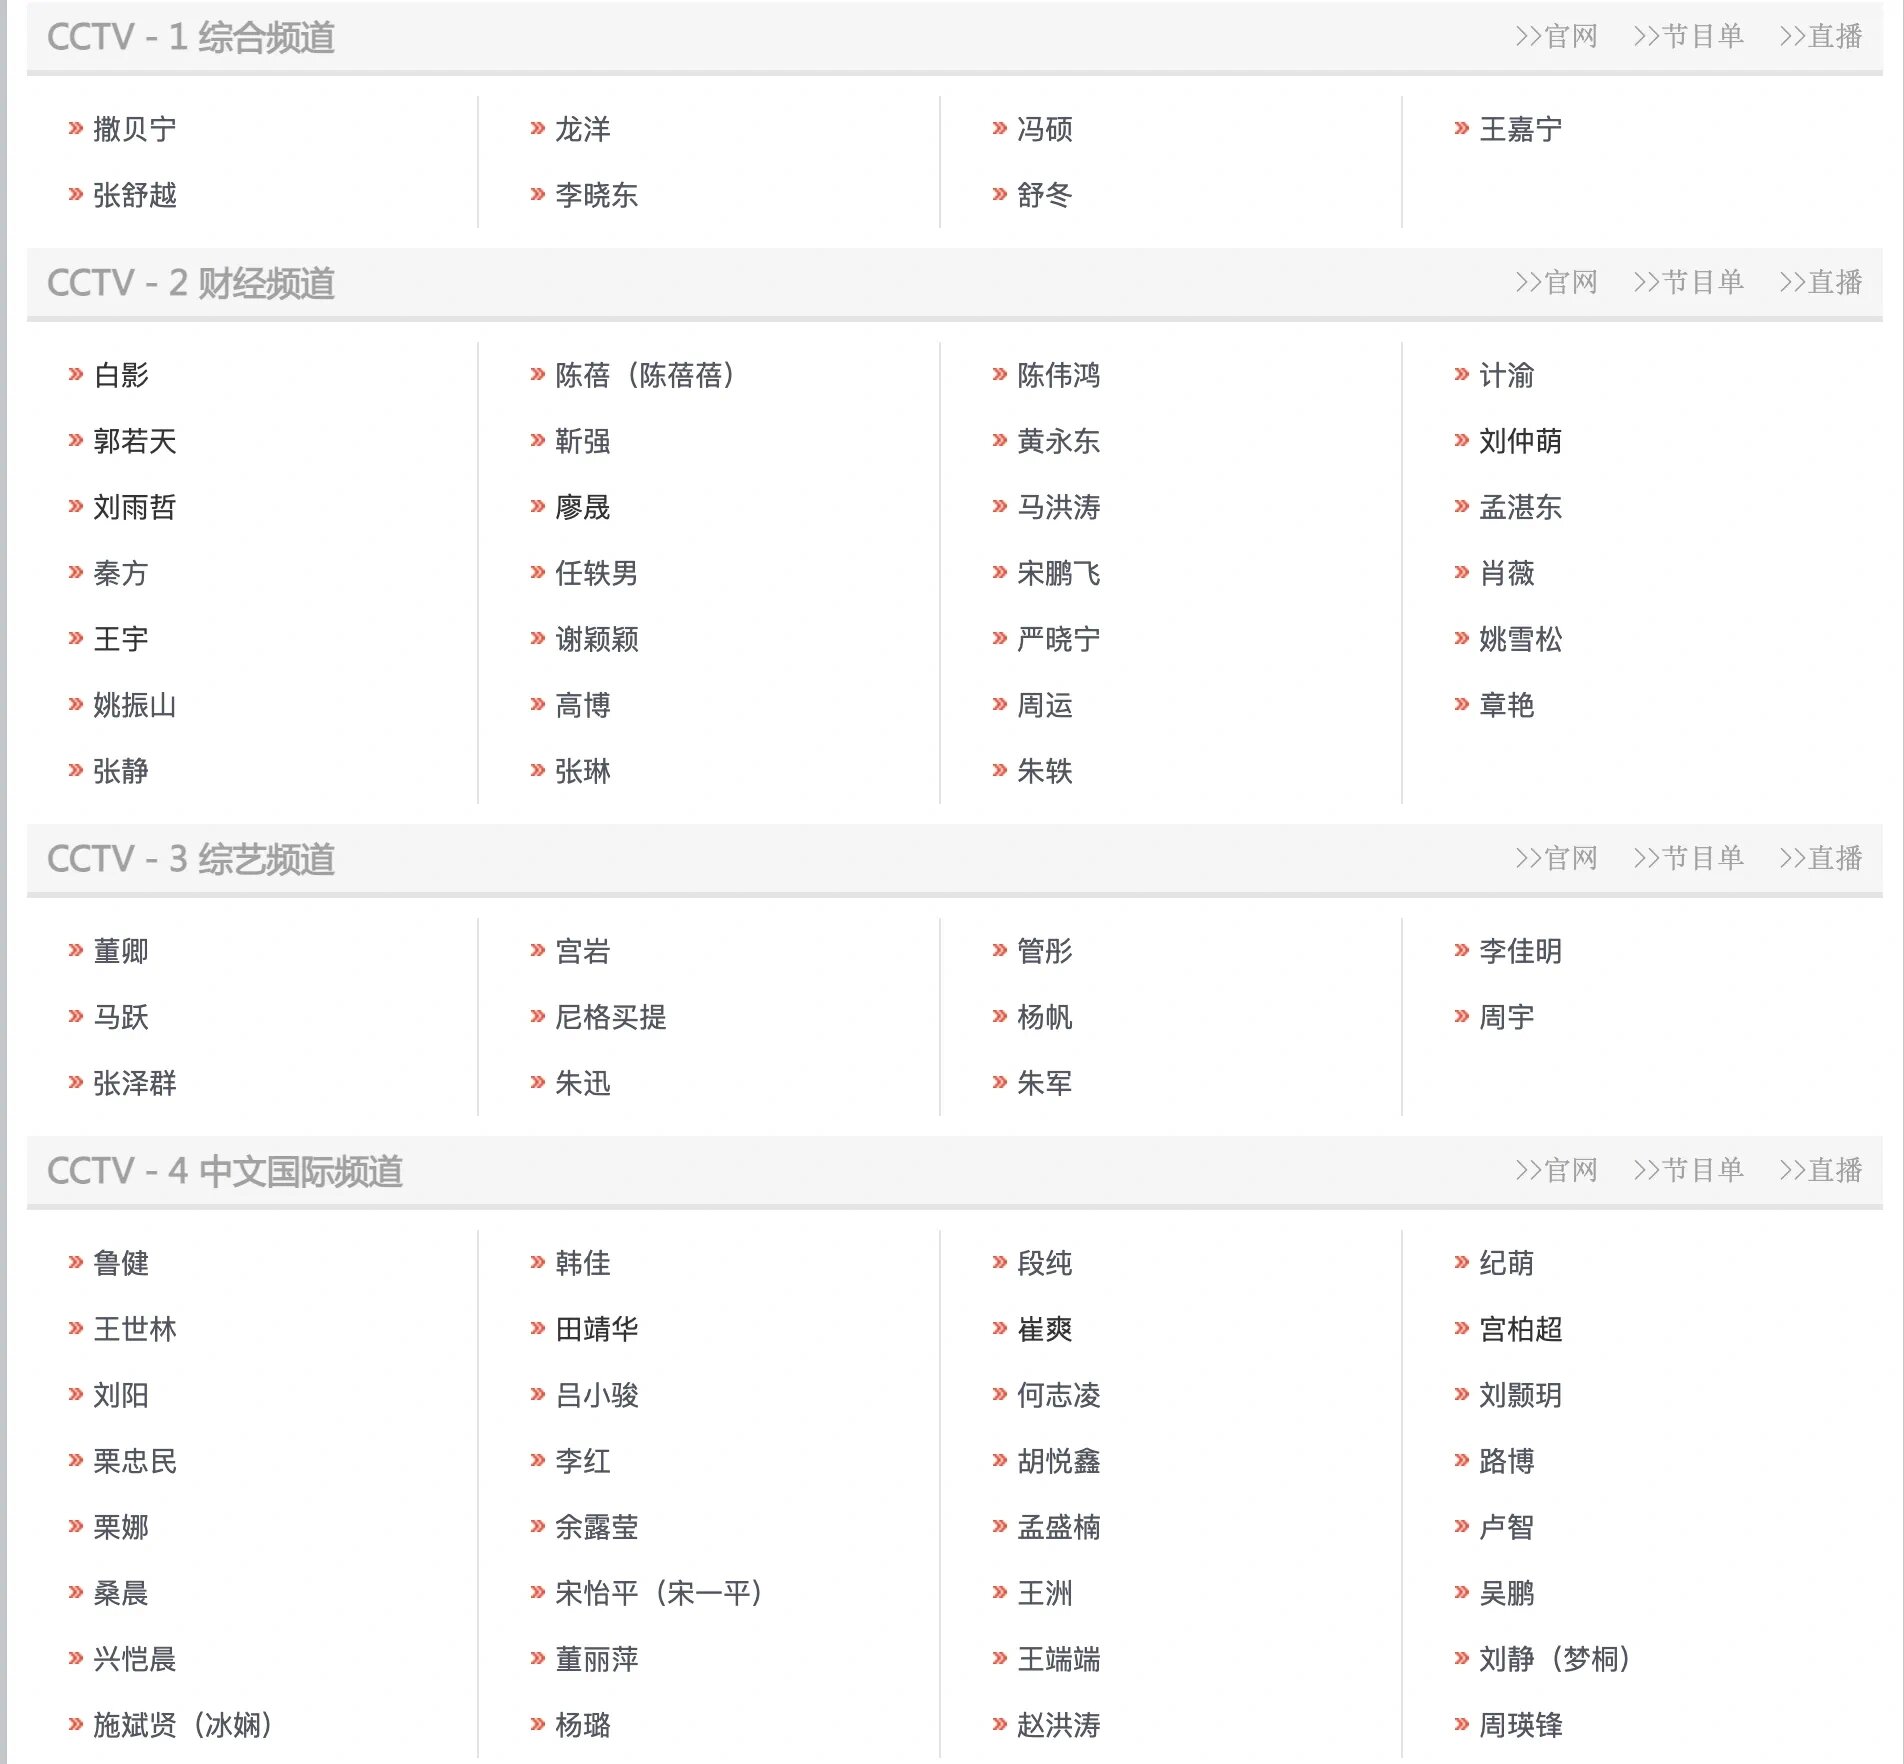Open the CCTV-1 综合频道 官网 link
The height and width of the screenshot is (1764, 1904).
point(1556,37)
